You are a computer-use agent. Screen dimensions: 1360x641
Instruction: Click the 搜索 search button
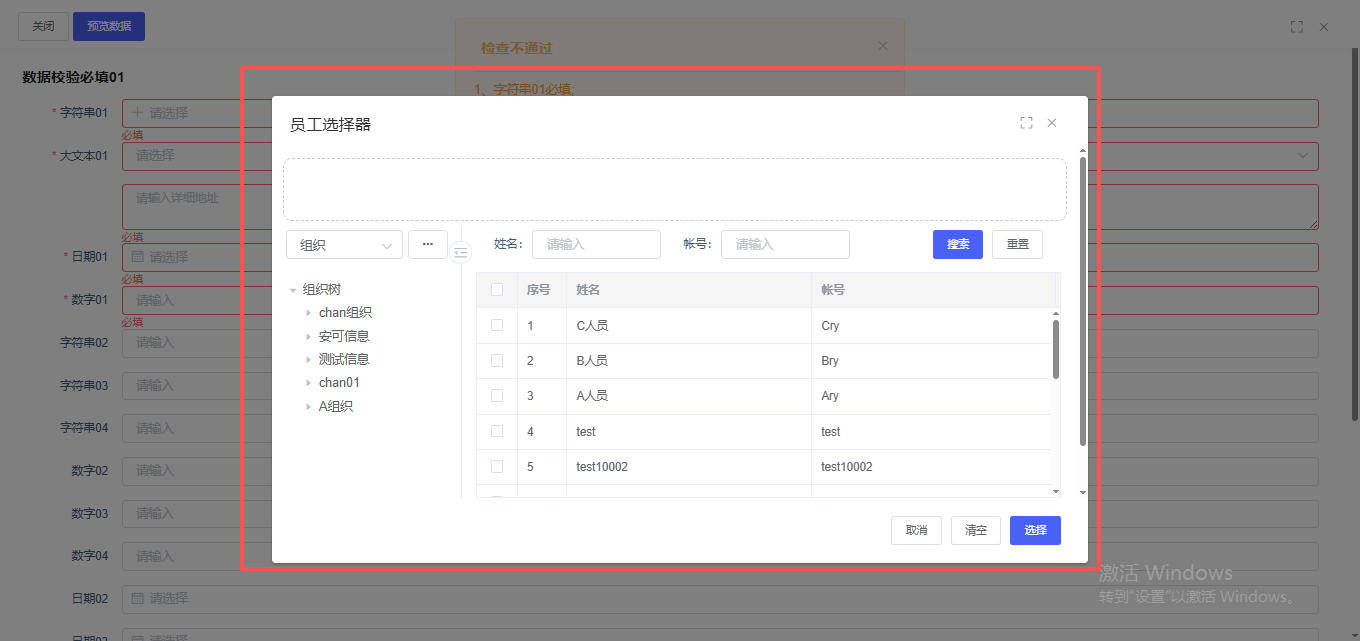[x=957, y=245]
